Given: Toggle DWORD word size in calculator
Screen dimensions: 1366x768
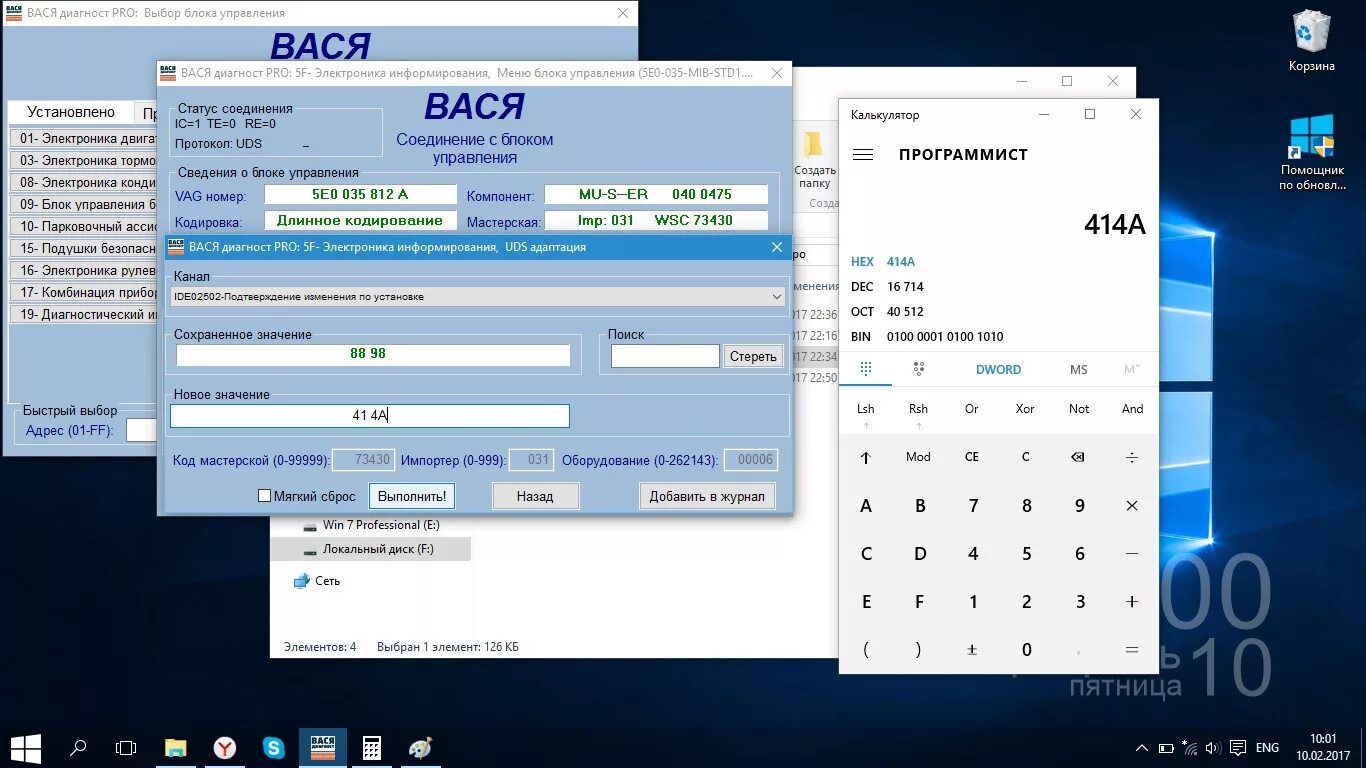Looking at the screenshot, I should click(x=998, y=369).
